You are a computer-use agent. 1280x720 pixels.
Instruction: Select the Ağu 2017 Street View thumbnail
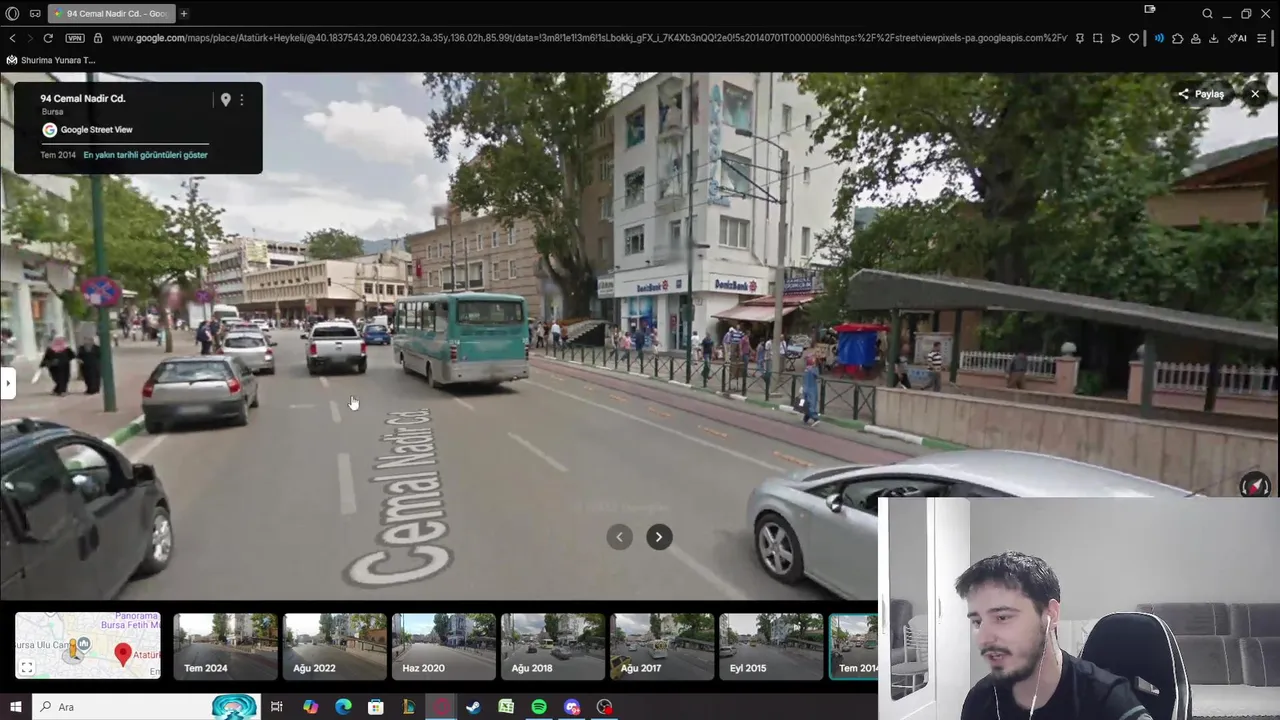tap(661, 646)
